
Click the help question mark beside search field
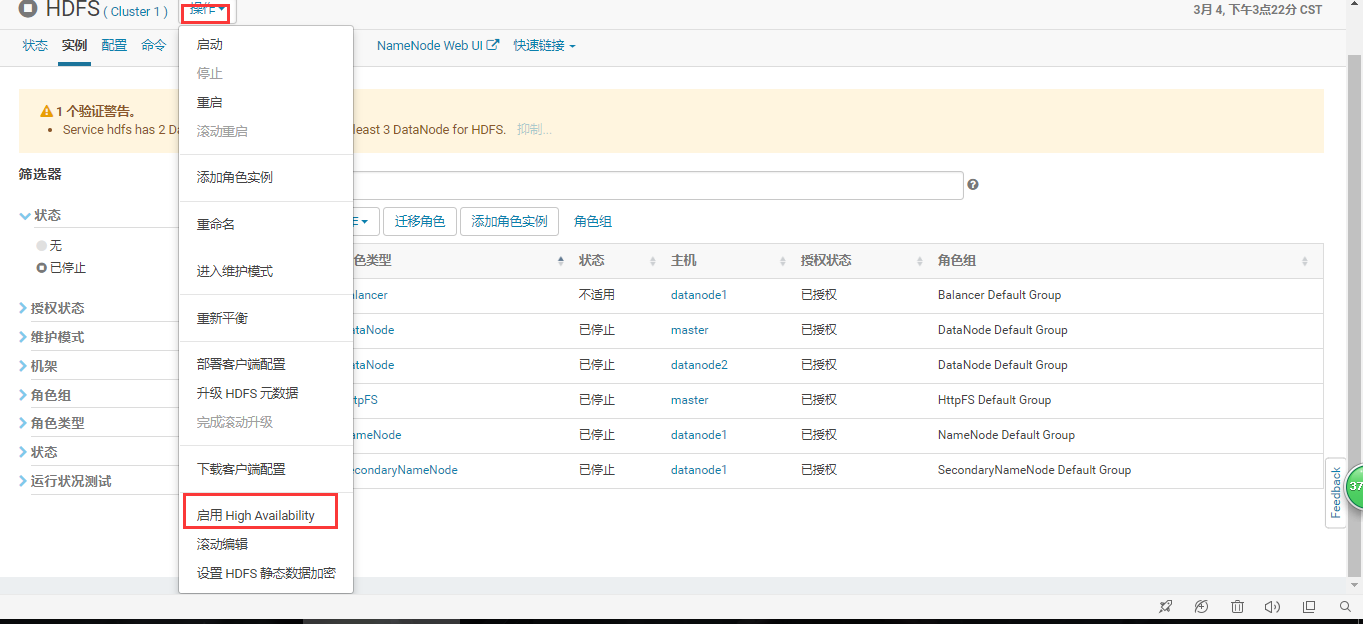973,185
